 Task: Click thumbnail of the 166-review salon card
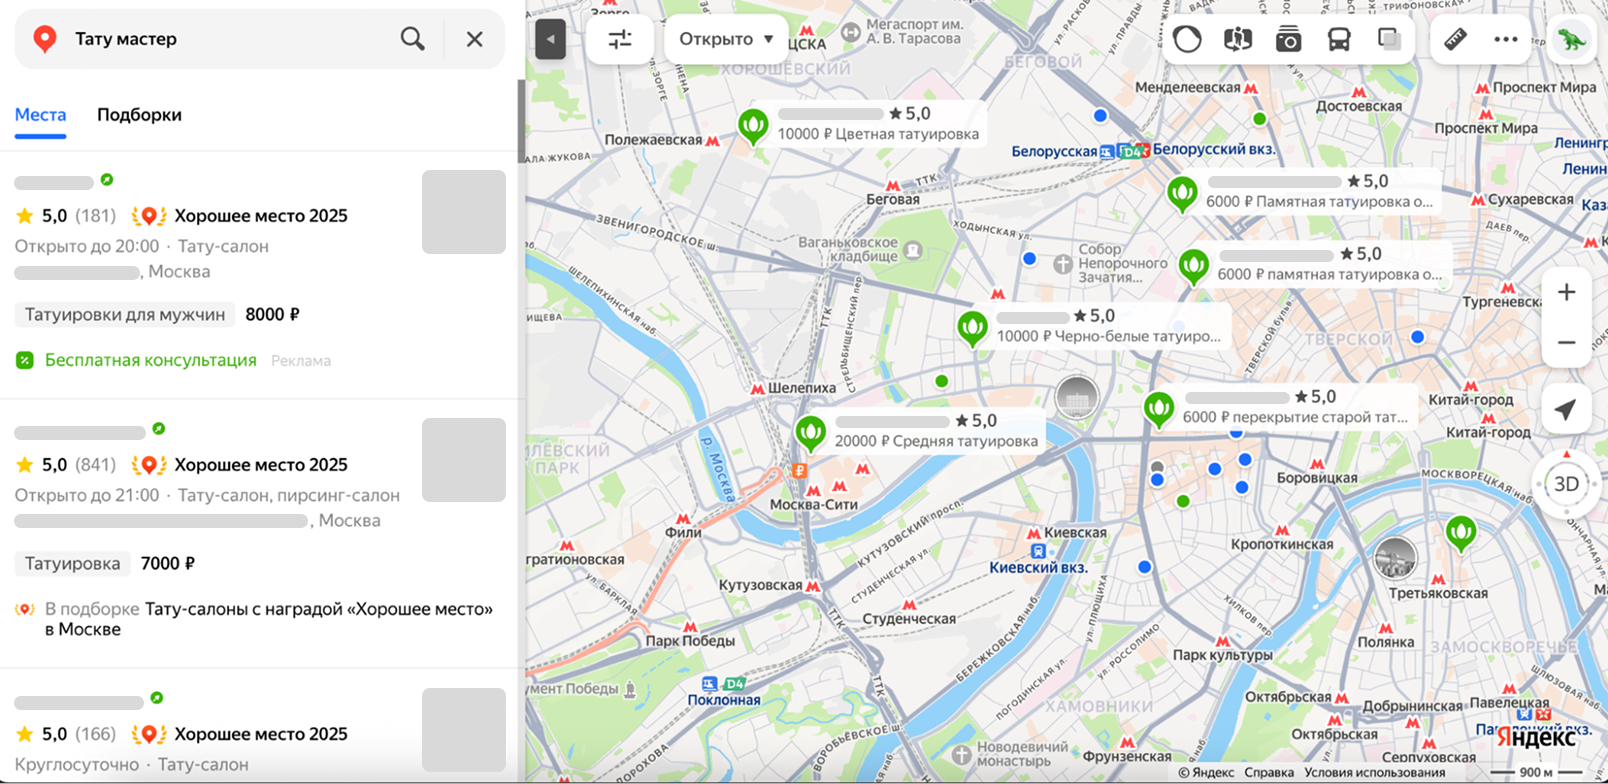[x=464, y=730]
